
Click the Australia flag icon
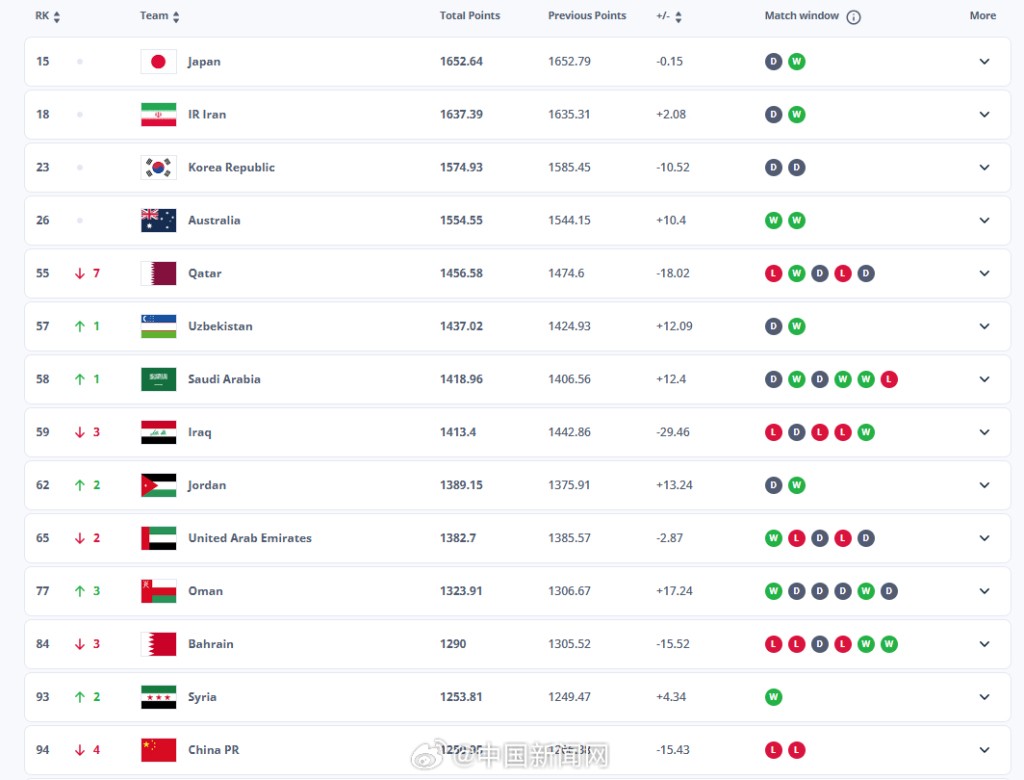pyautogui.click(x=158, y=221)
